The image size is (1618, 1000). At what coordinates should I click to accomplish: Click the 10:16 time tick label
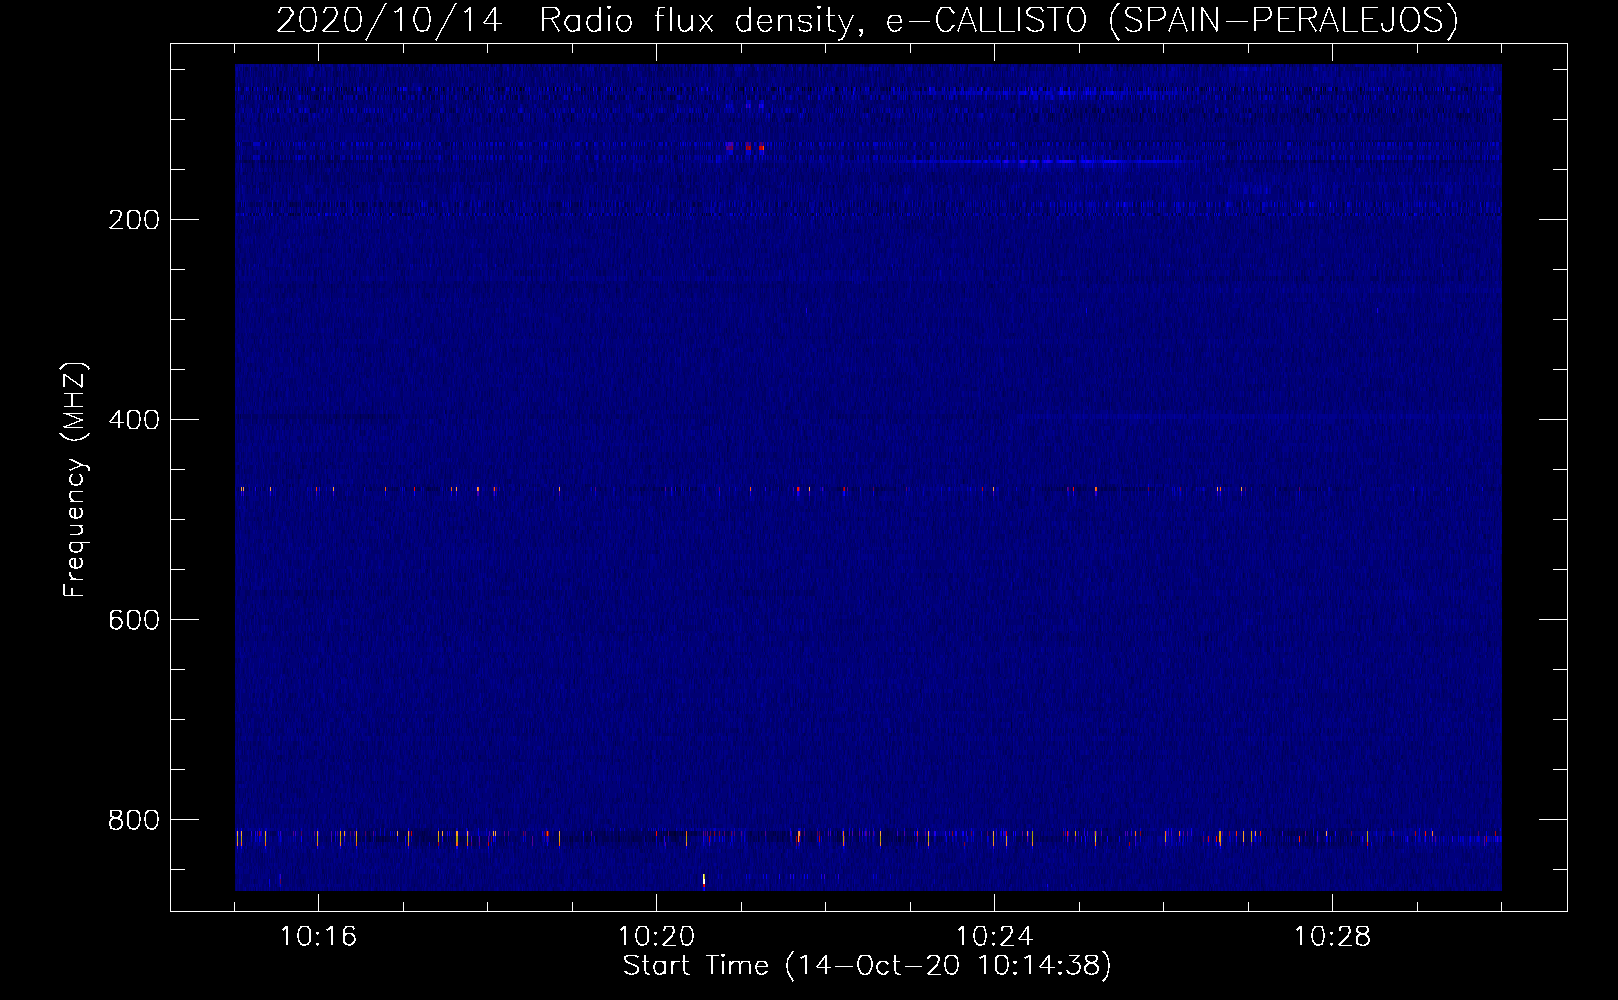318,937
